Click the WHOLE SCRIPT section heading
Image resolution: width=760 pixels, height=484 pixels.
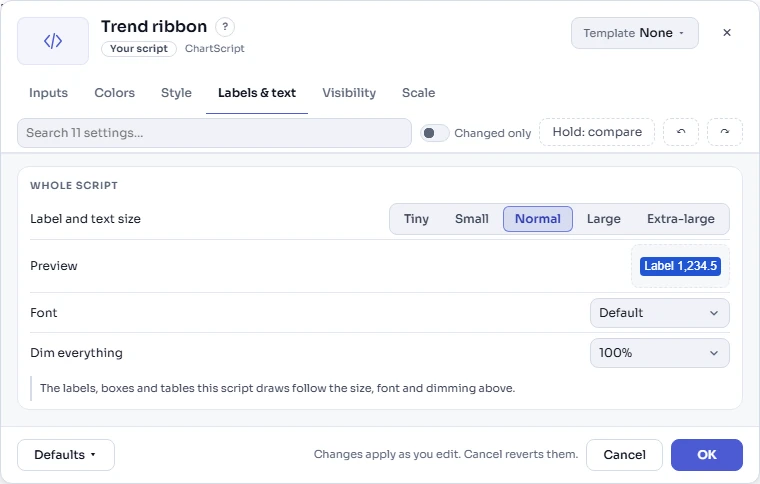pyautogui.click(x=74, y=186)
